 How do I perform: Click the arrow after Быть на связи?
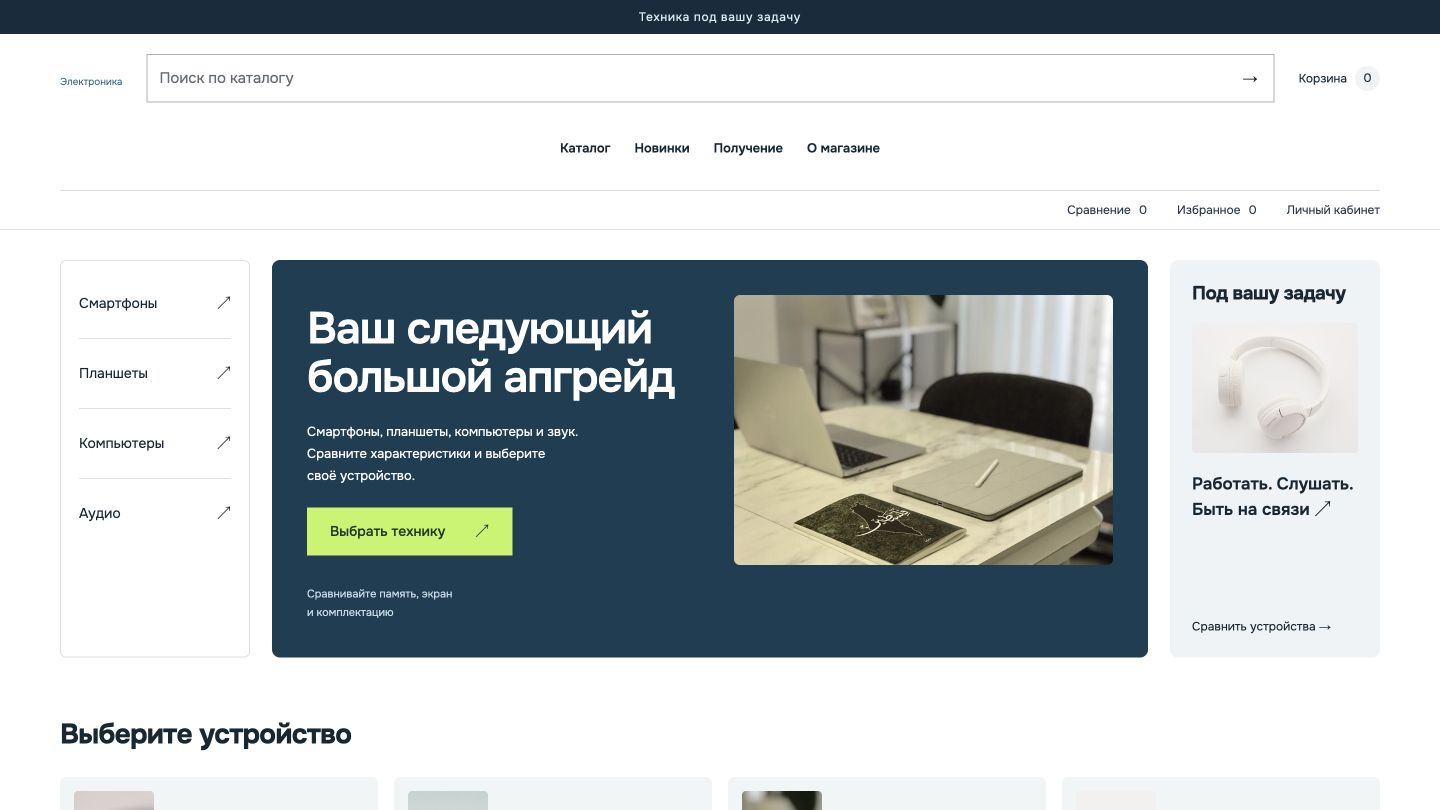1323,509
